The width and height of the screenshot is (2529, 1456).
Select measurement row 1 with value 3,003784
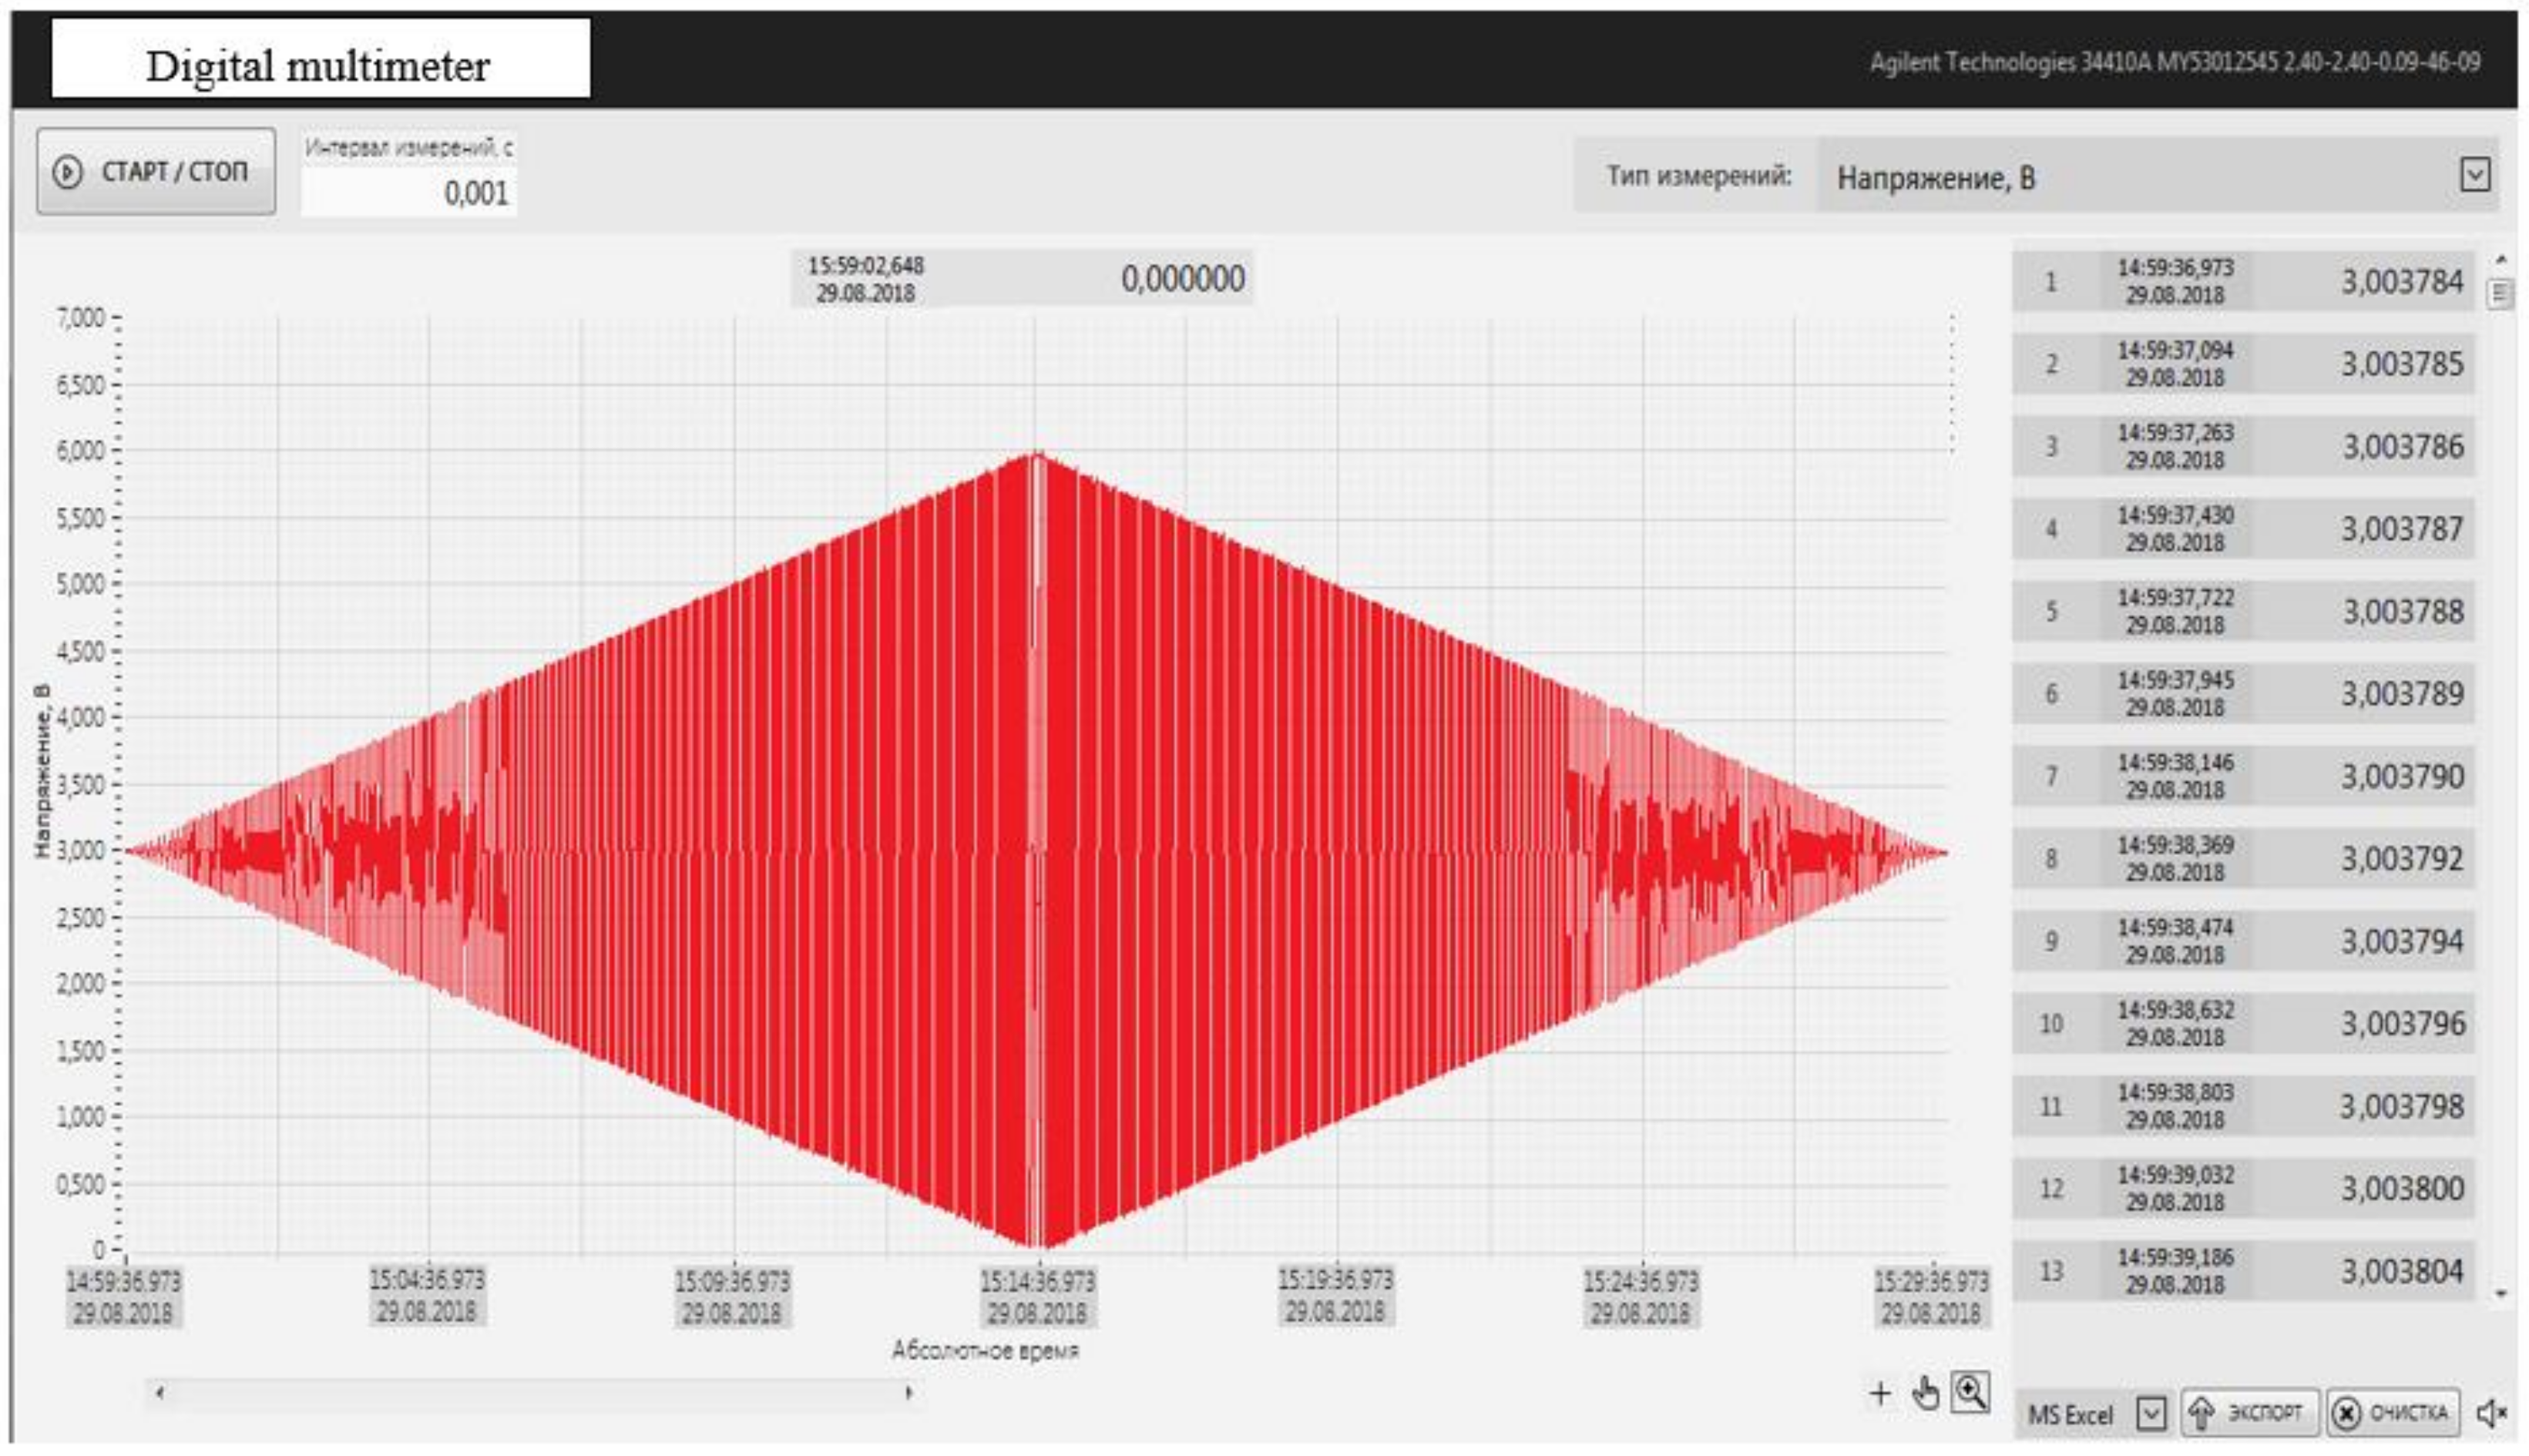[2242, 281]
